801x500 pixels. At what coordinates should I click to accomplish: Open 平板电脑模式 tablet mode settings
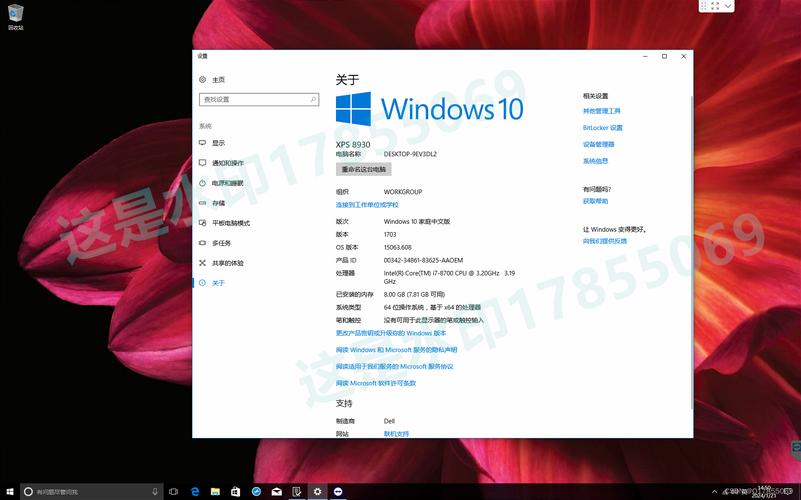click(x=230, y=223)
